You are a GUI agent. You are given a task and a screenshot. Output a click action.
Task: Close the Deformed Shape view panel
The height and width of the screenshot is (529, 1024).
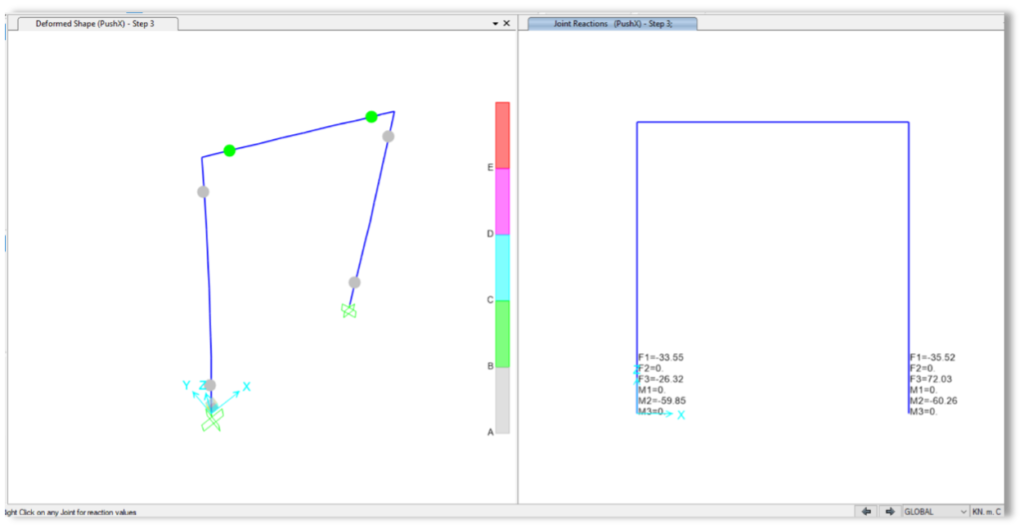(506, 23)
